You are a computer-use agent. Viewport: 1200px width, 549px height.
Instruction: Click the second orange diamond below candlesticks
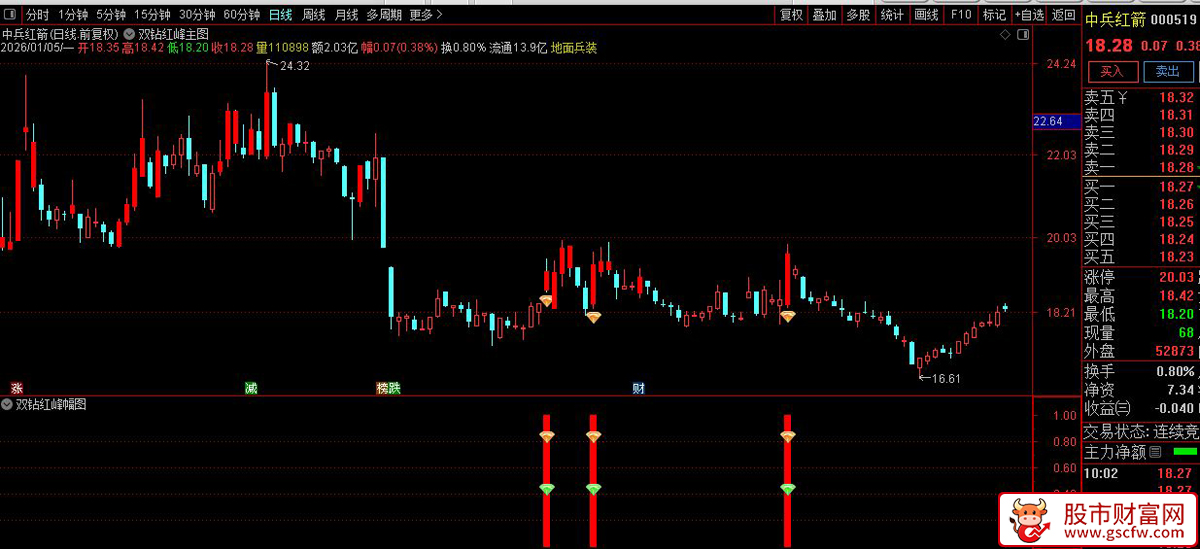[593, 316]
